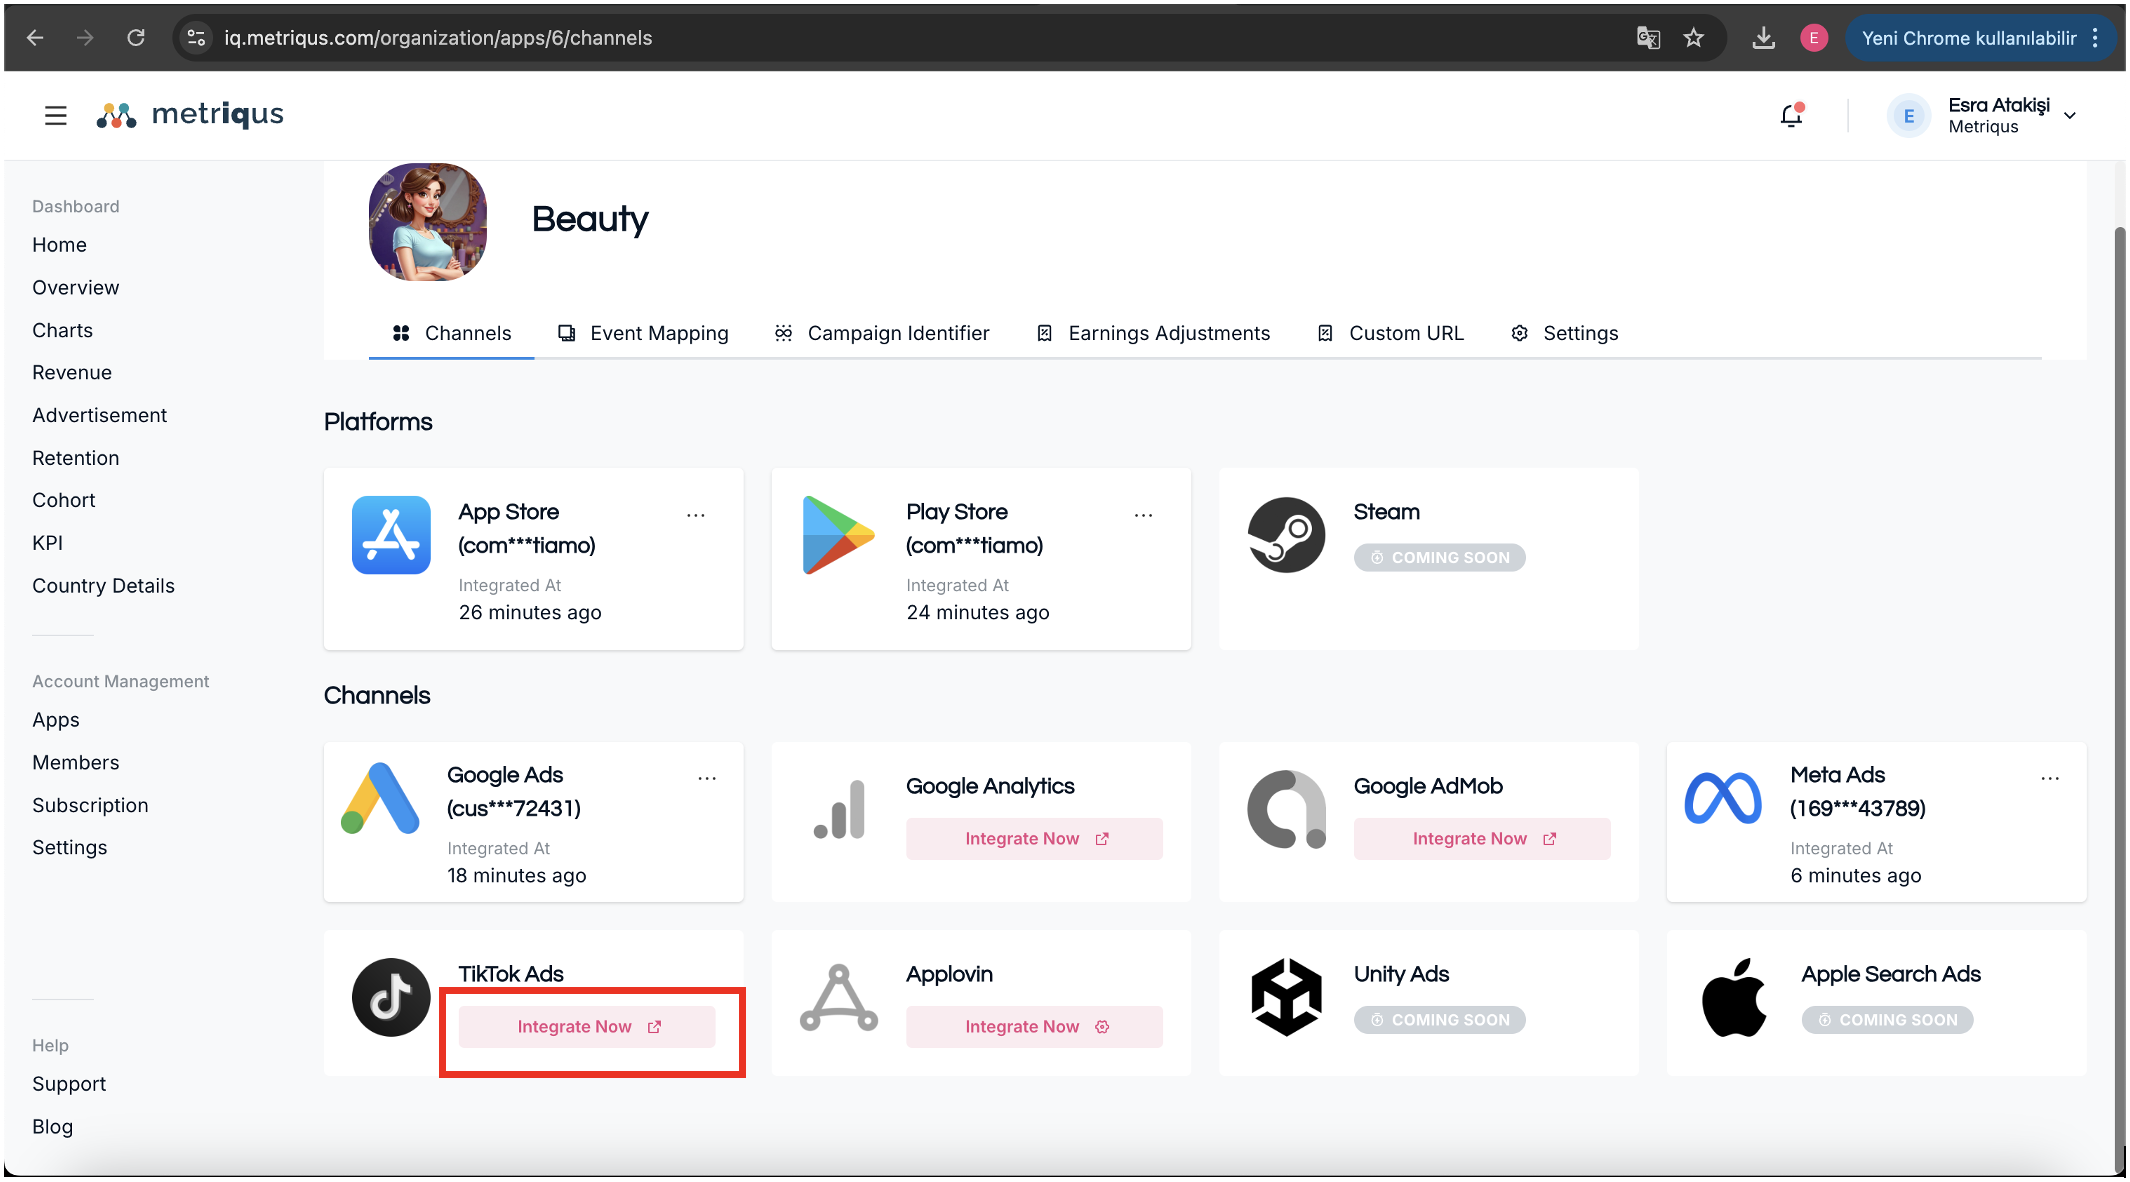Click Steam Coming Soon badge
Viewport: 2130px width, 1182px height.
tap(1439, 557)
